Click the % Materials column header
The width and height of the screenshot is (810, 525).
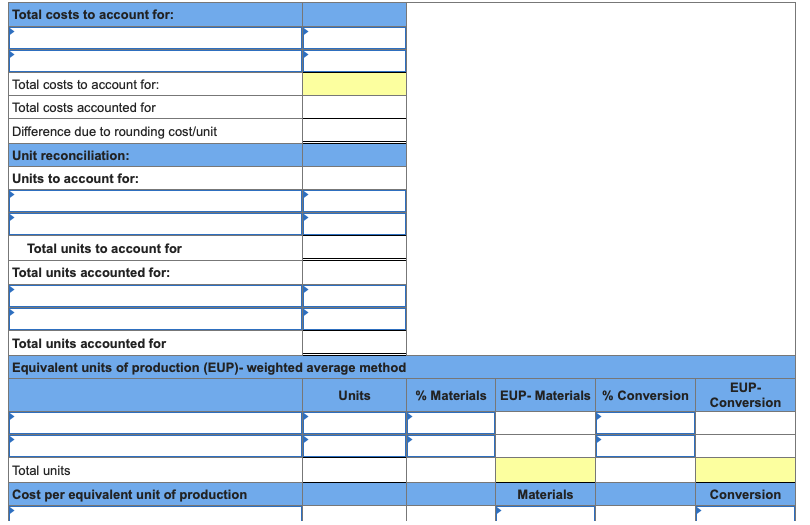[451, 395]
